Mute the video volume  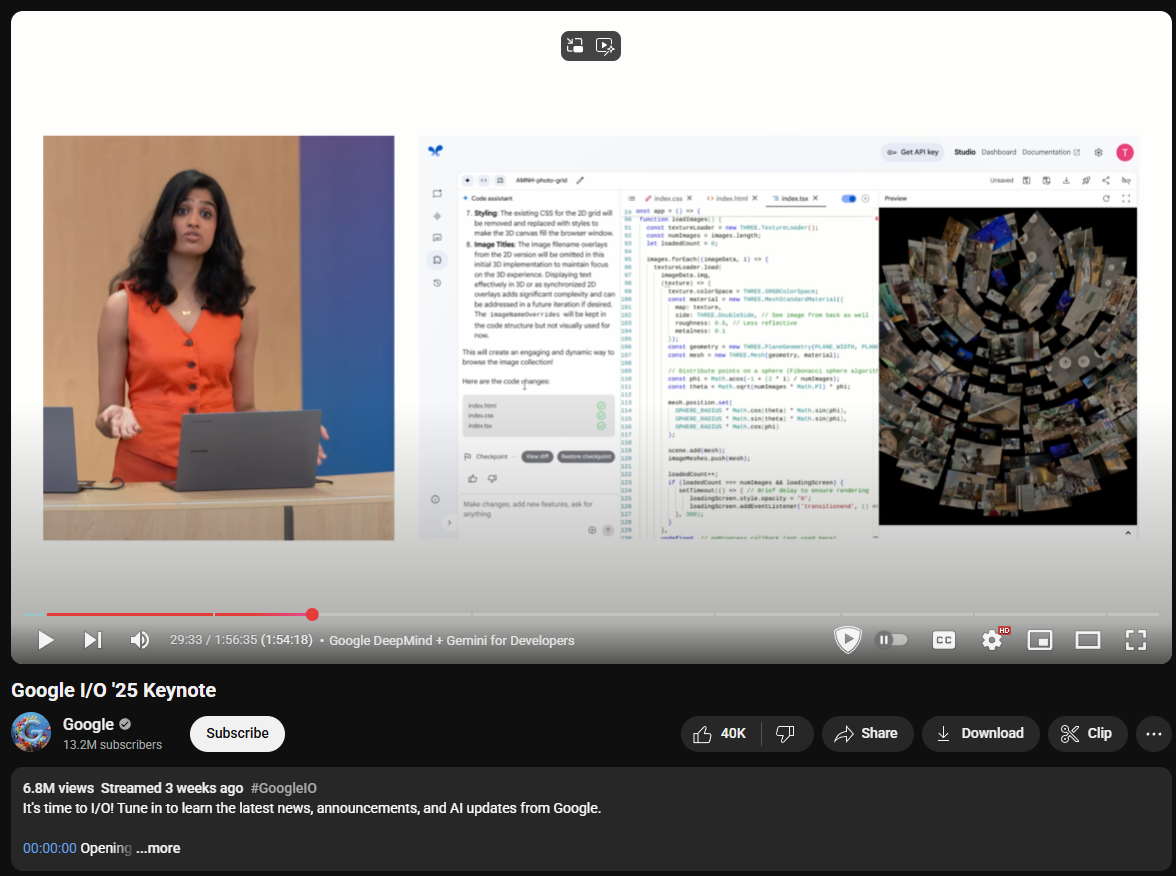(140, 640)
